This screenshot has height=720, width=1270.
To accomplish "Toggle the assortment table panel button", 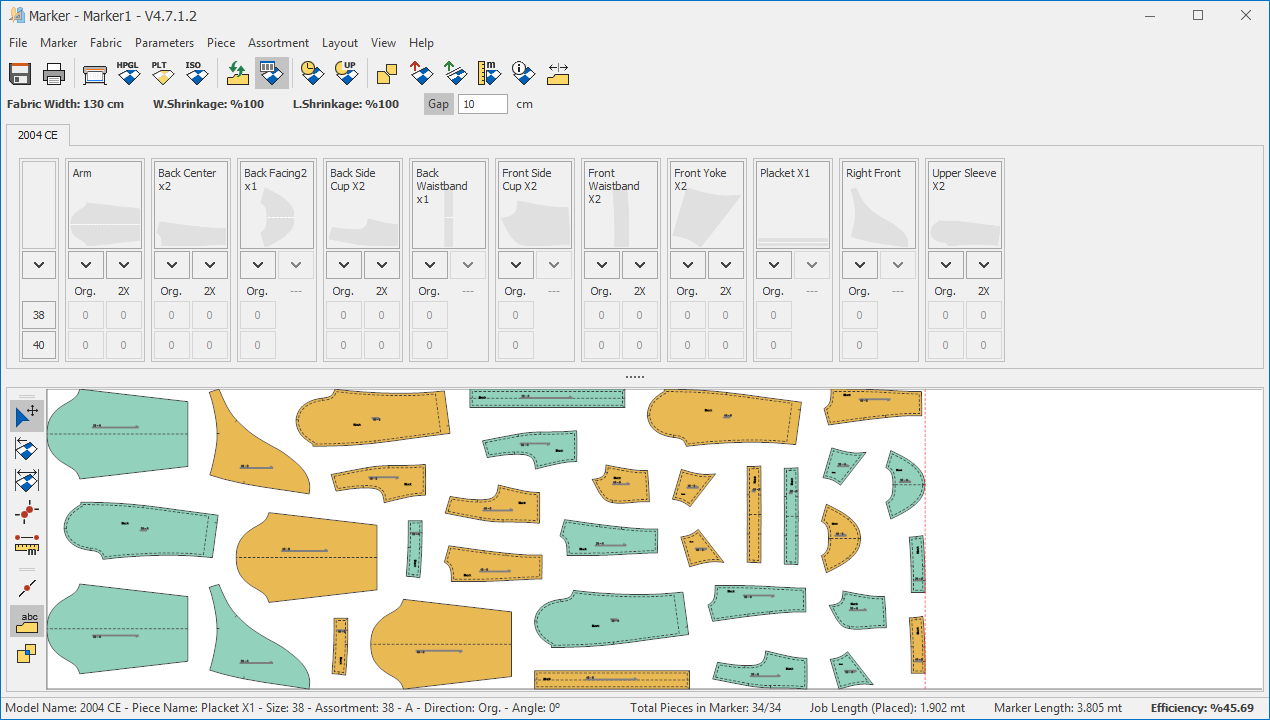I will click(271, 73).
